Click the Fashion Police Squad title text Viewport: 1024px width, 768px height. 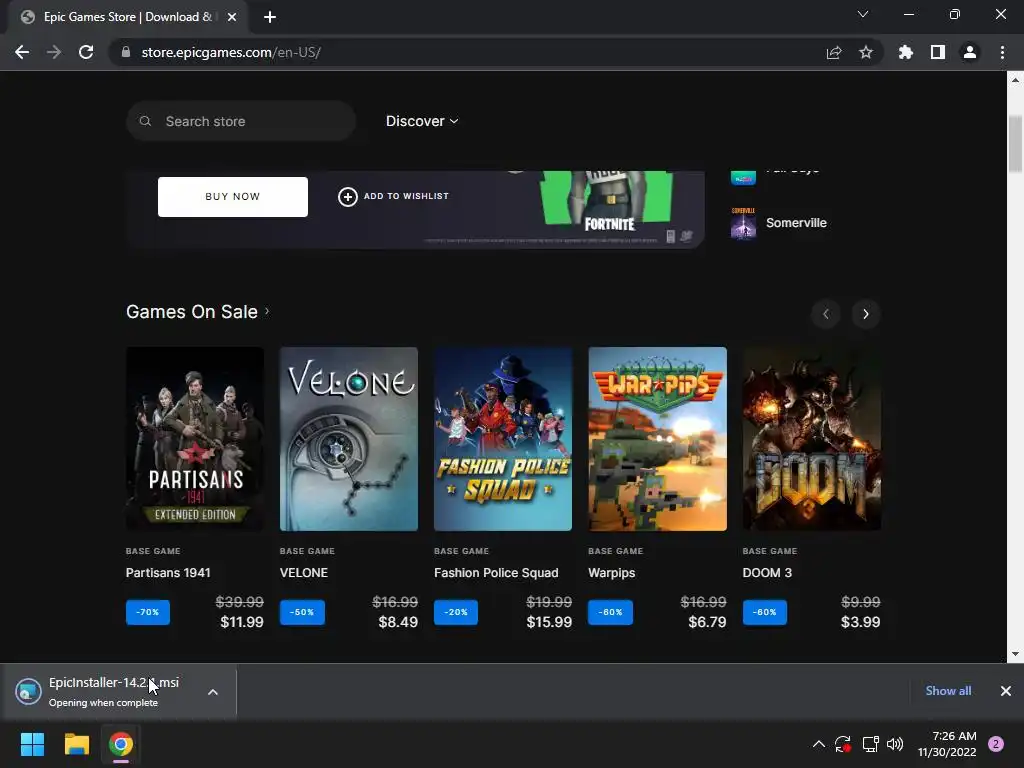click(x=496, y=573)
